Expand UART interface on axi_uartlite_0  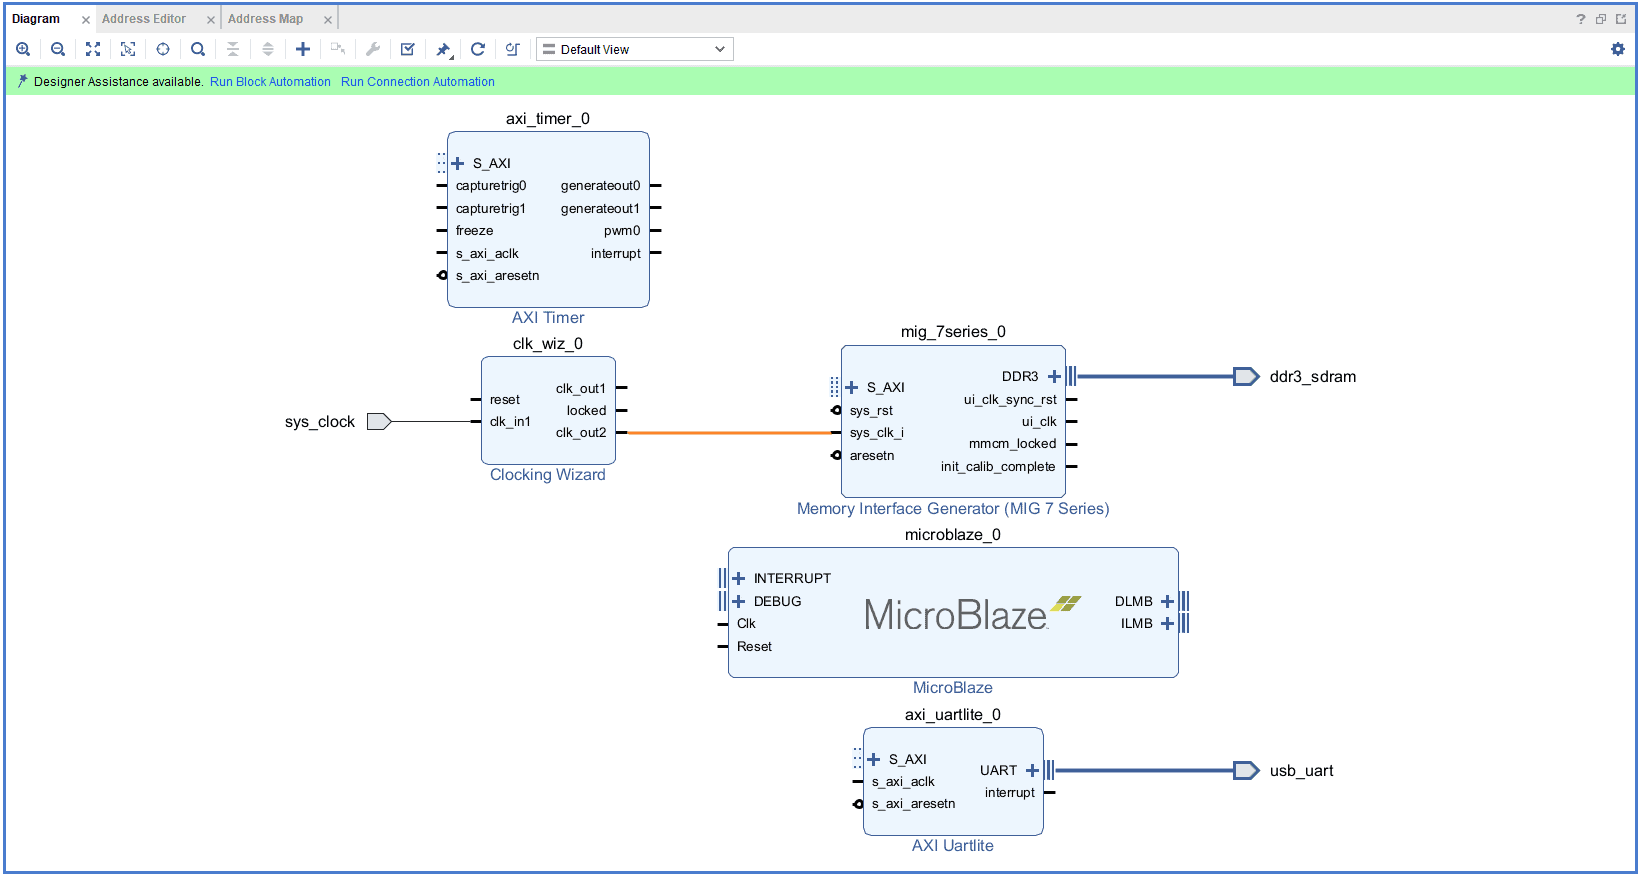click(x=1032, y=770)
